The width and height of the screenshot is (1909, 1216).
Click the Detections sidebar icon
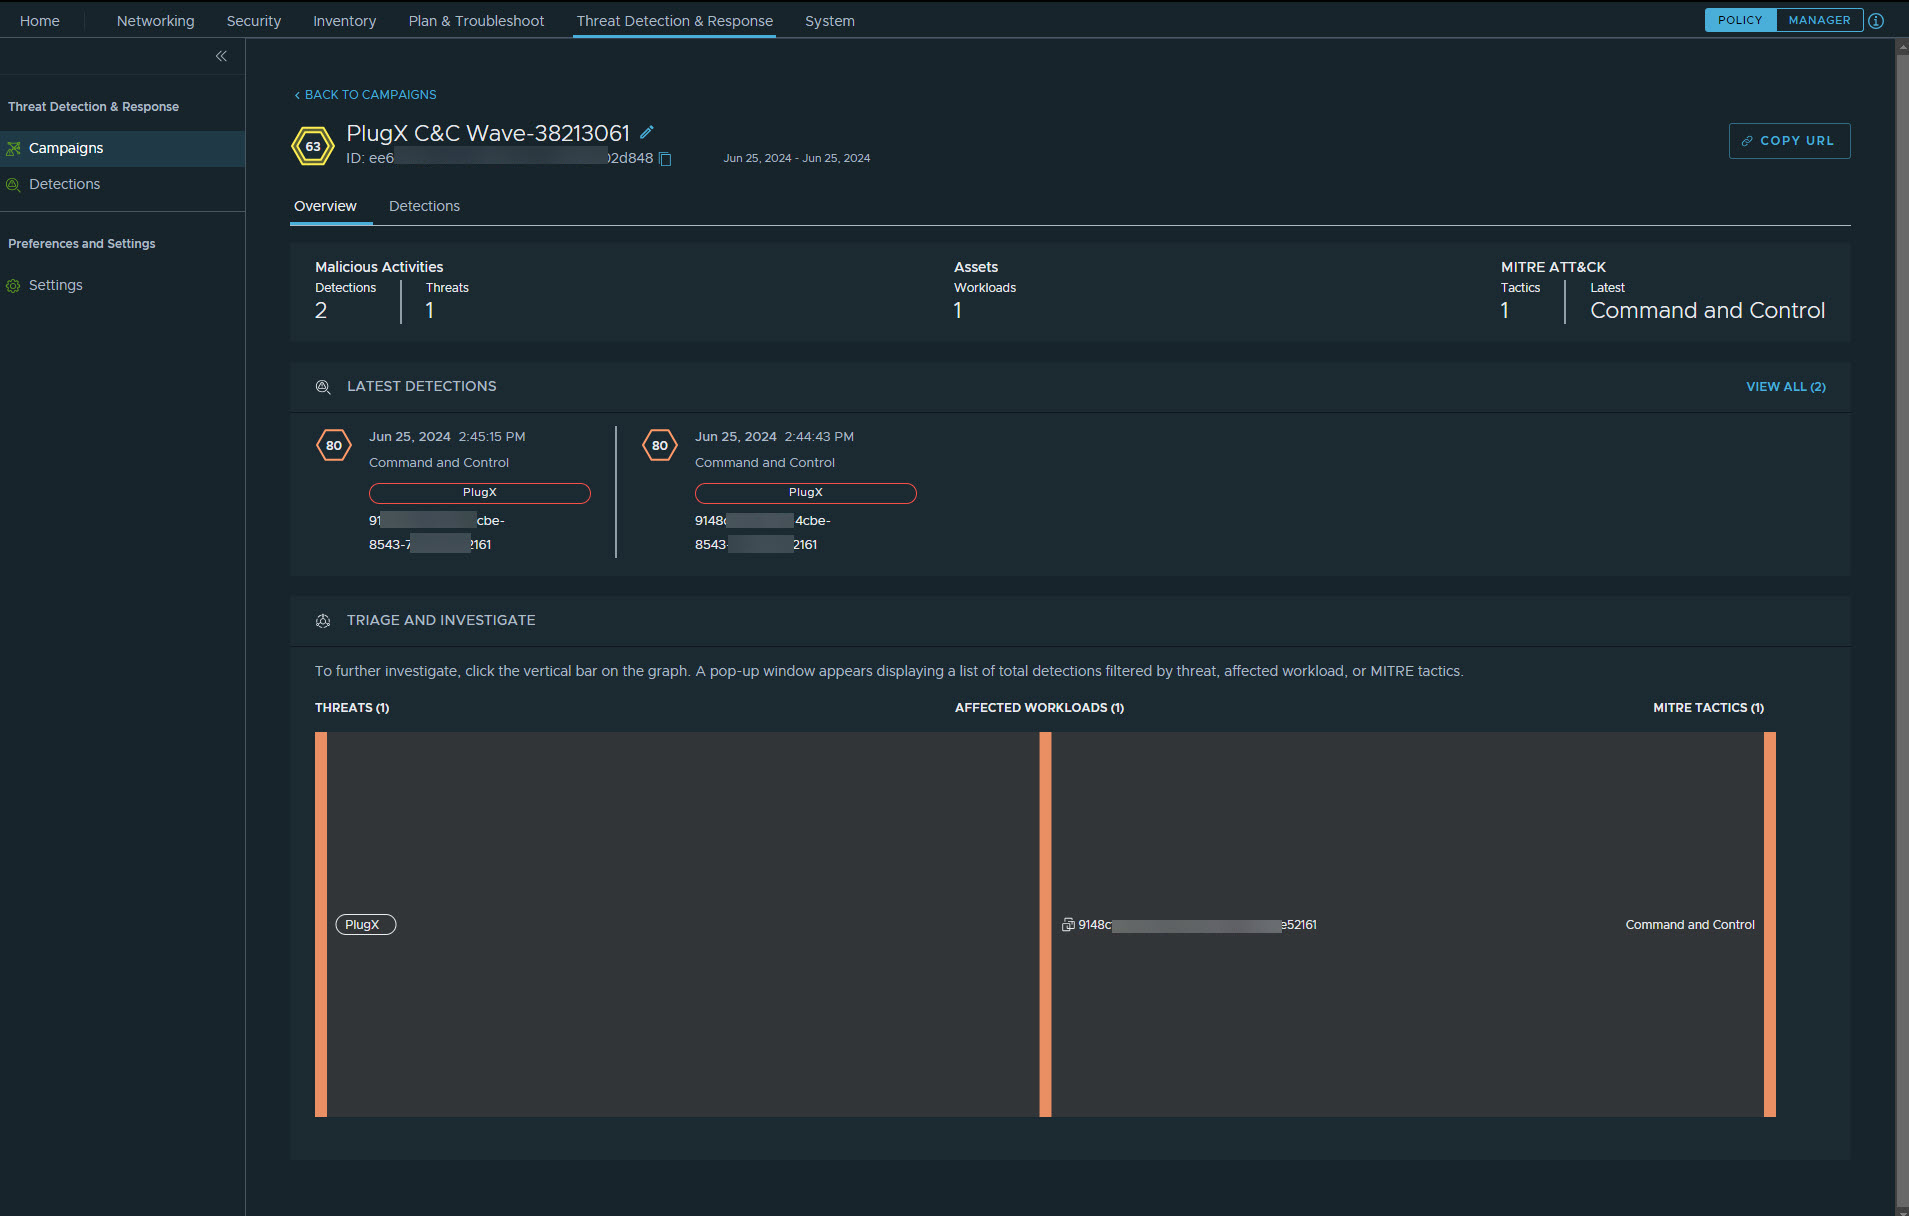13,185
